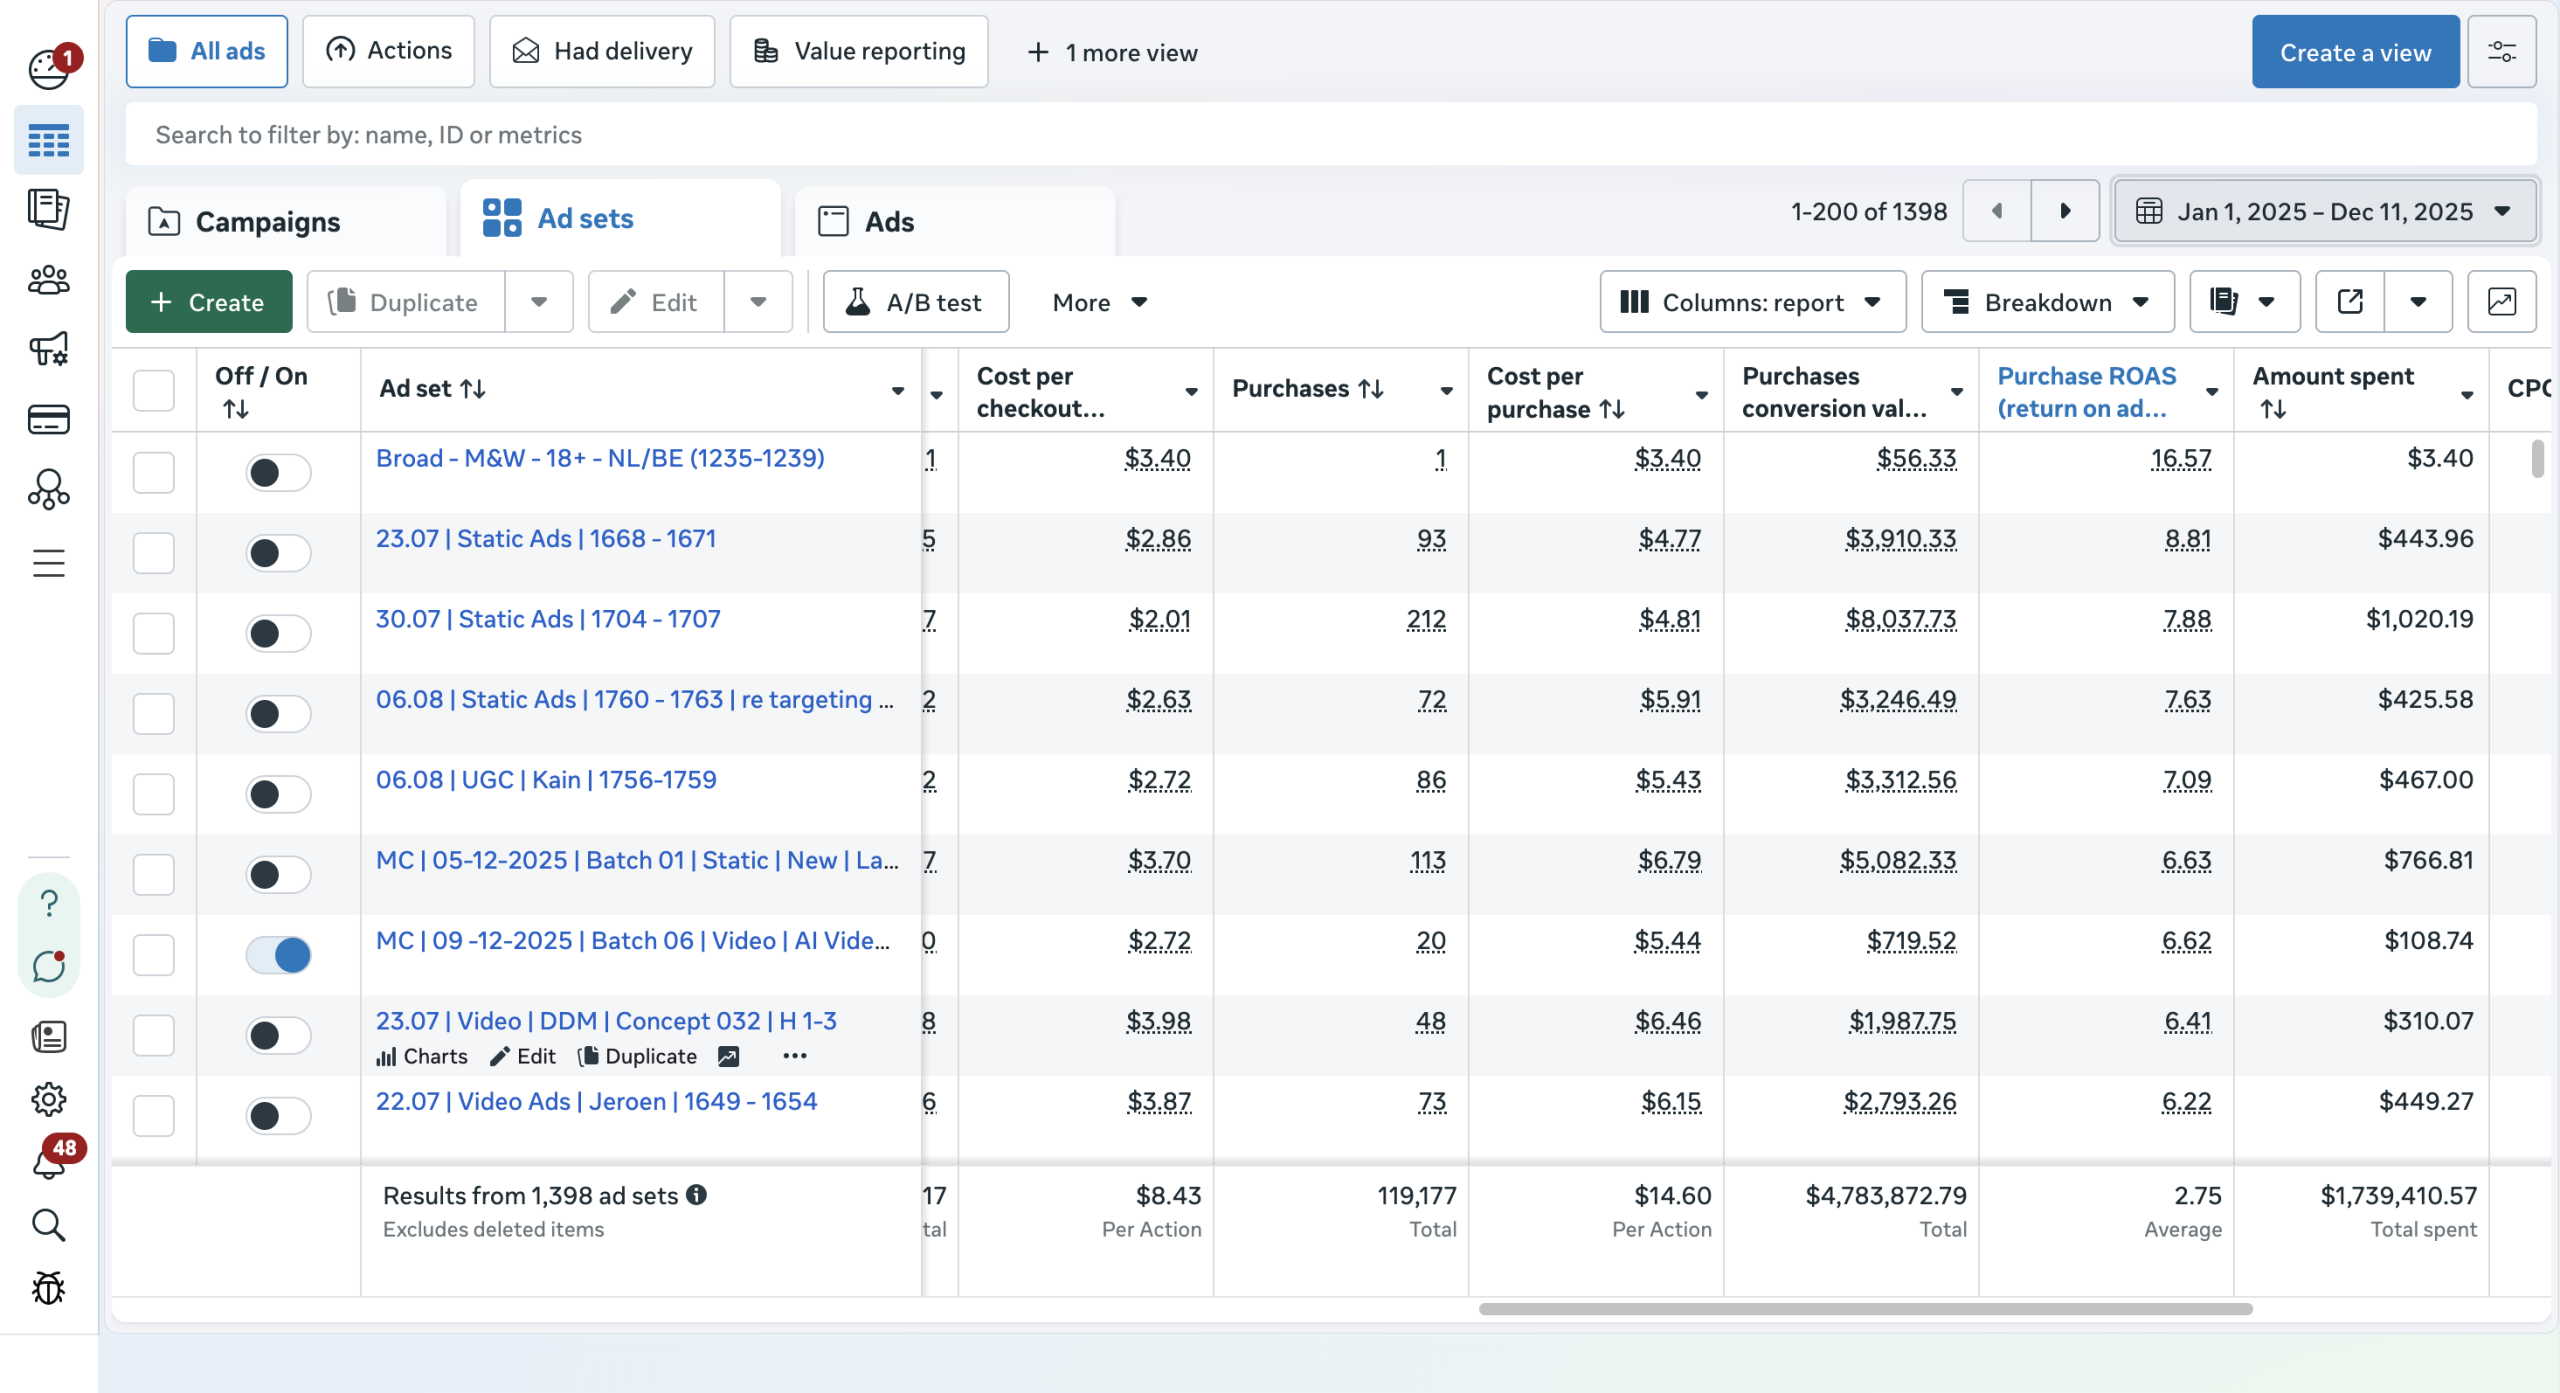Click the export share icon button
2560x1393 pixels.
[x=2350, y=302]
